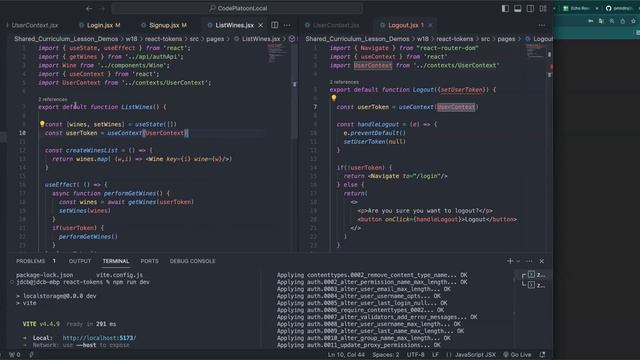640x360 pixels.
Task: Select the second zsh terminal in the list
Action: [x=536, y=285]
